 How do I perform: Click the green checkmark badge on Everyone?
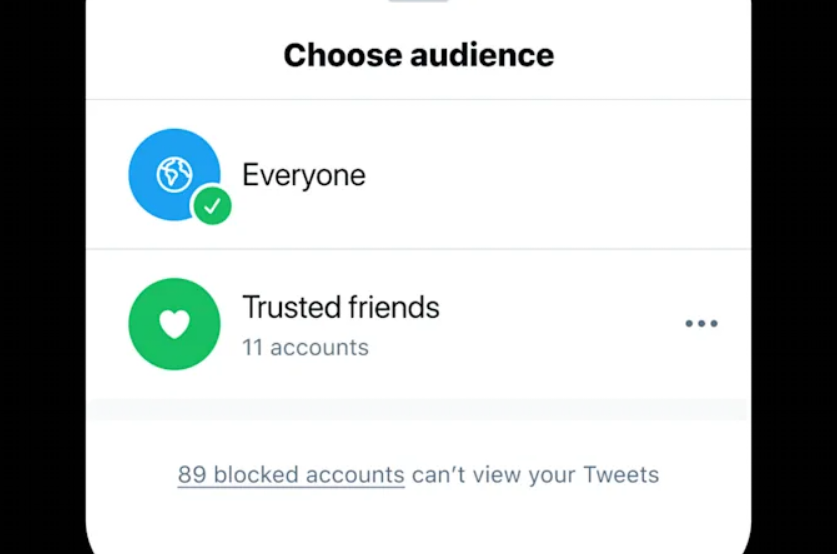tap(212, 206)
